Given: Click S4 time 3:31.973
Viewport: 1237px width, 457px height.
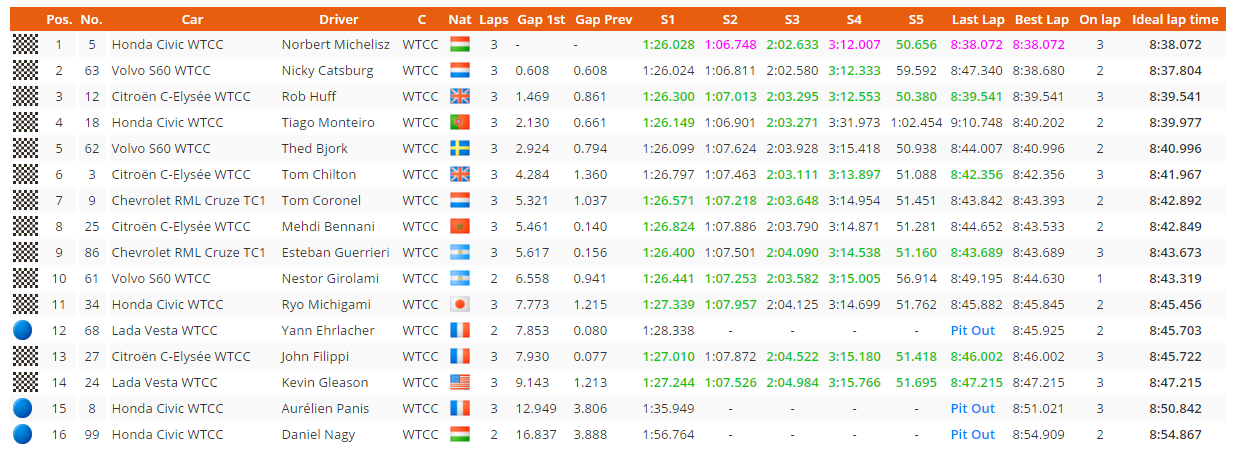Looking at the screenshot, I should tap(854, 123).
